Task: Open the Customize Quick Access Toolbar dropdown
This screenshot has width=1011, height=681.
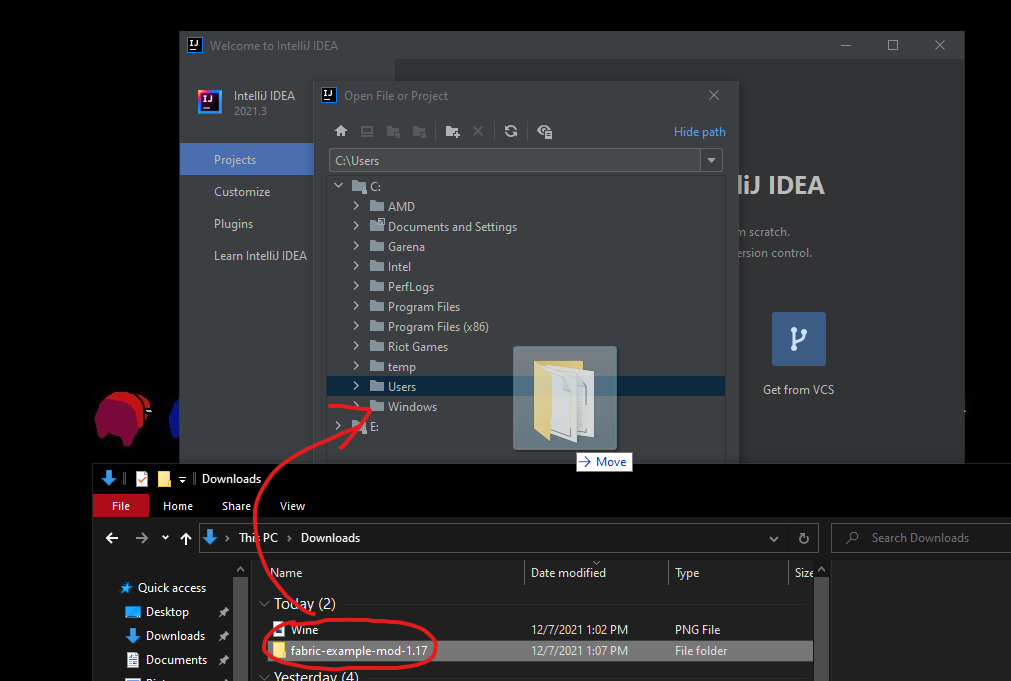Action: [x=182, y=479]
